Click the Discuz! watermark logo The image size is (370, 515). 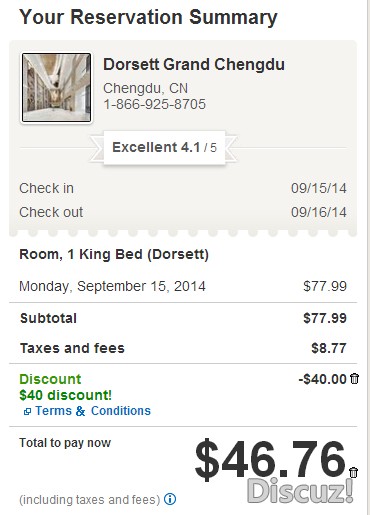click(300, 491)
